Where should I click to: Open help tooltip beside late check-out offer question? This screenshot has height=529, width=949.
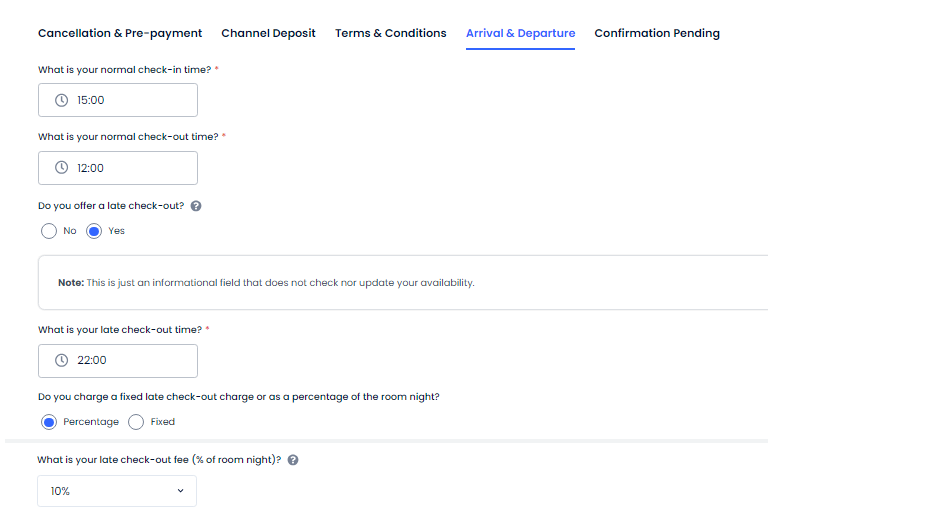pos(196,206)
